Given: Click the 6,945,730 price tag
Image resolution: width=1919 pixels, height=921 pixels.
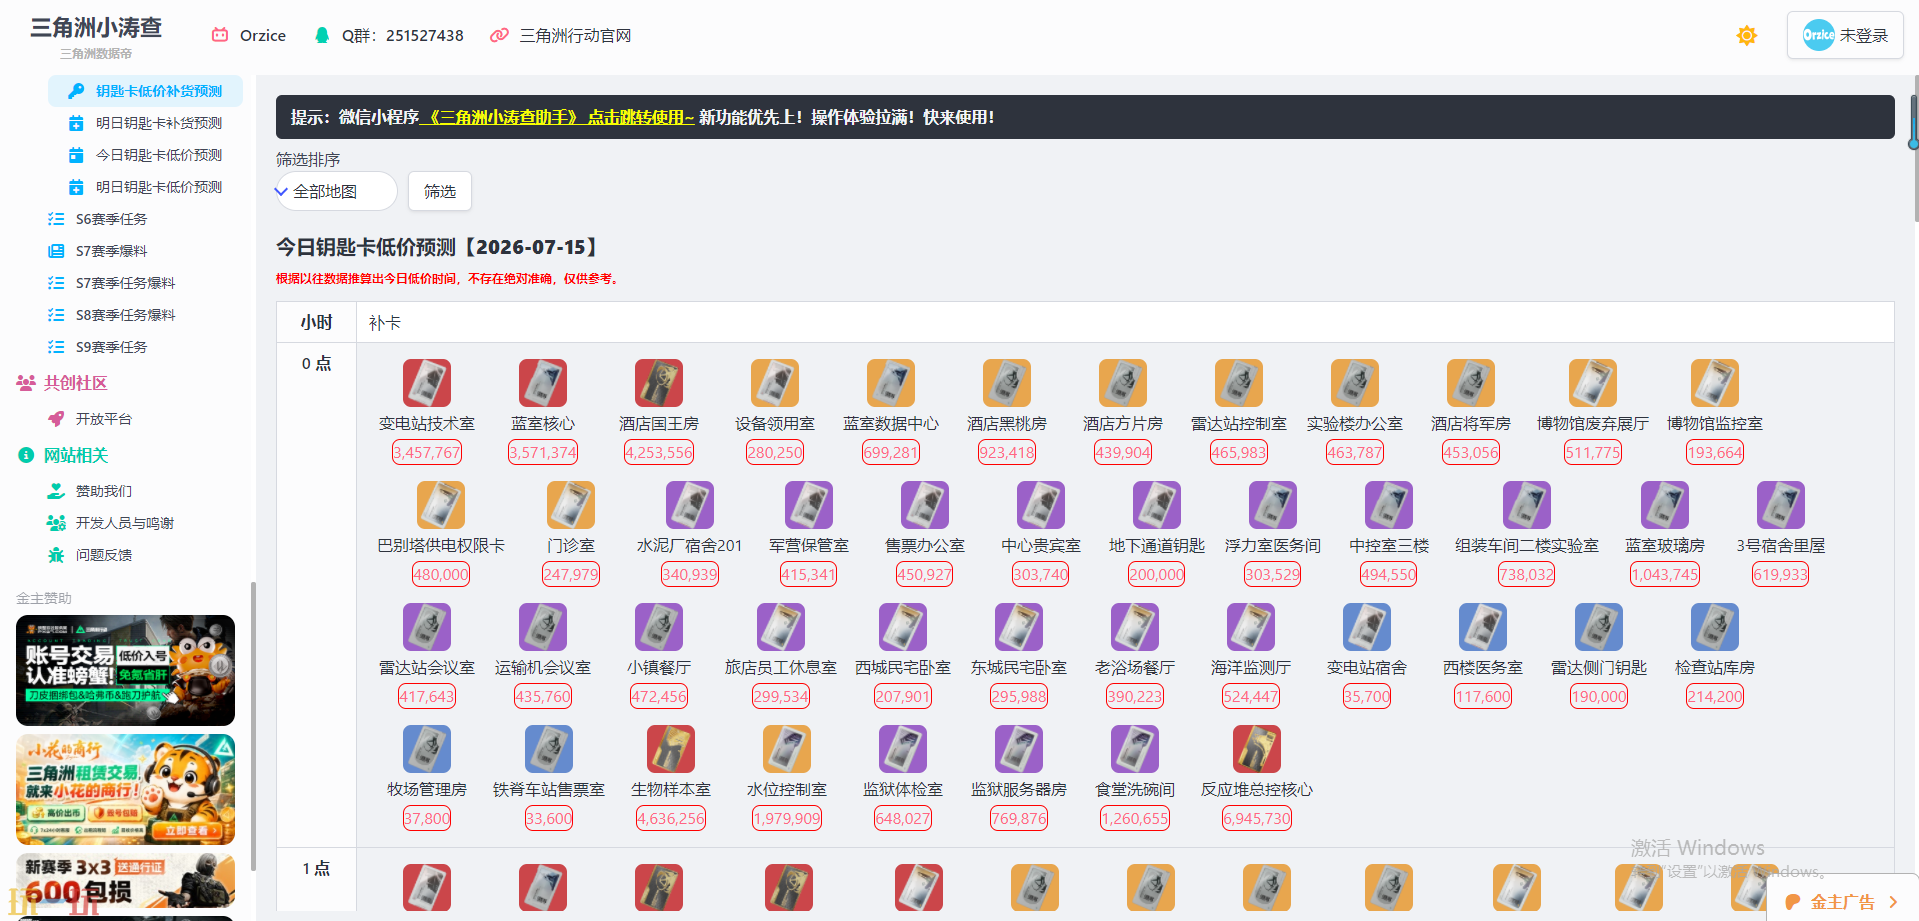Looking at the screenshot, I should 1257,818.
